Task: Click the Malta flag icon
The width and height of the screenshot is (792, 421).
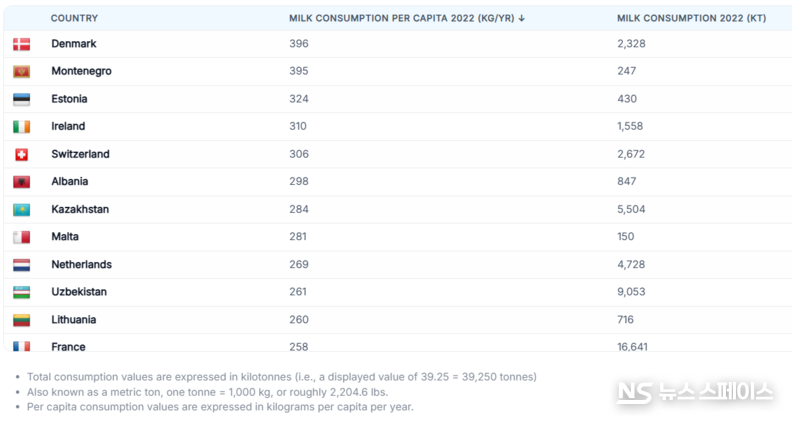Action: pyautogui.click(x=21, y=237)
